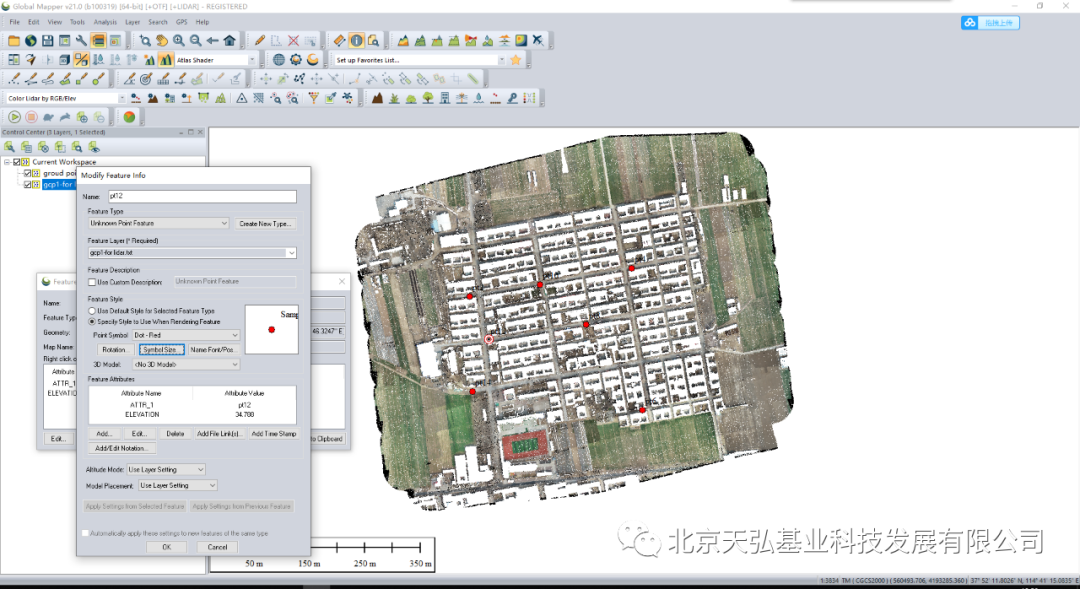
Task: Select the Zoom In magnifier tool
Action: [x=179, y=41]
